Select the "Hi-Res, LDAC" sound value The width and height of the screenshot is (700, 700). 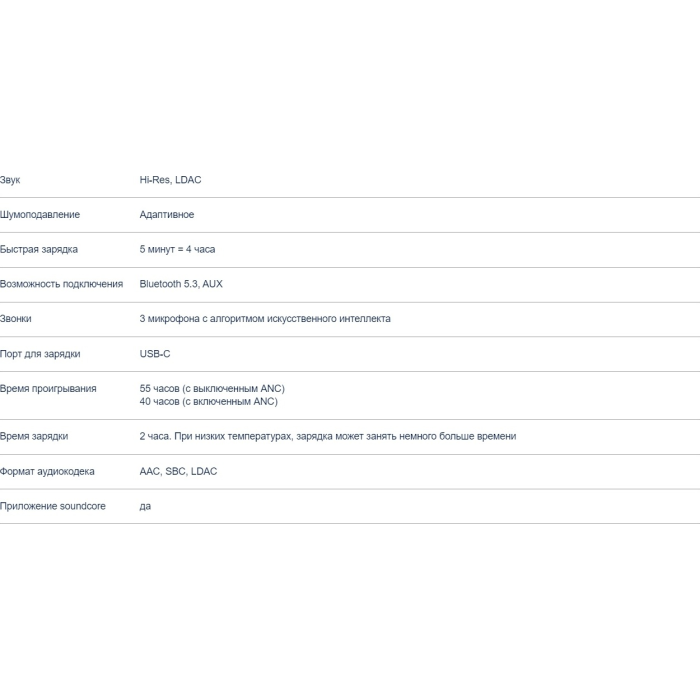170,180
